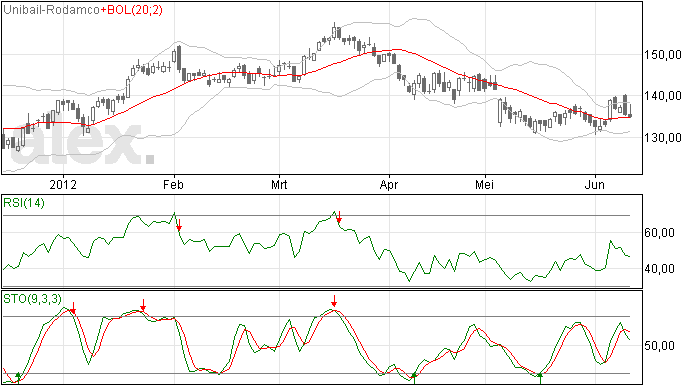Click the 2012 date axis label

click(x=63, y=184)
